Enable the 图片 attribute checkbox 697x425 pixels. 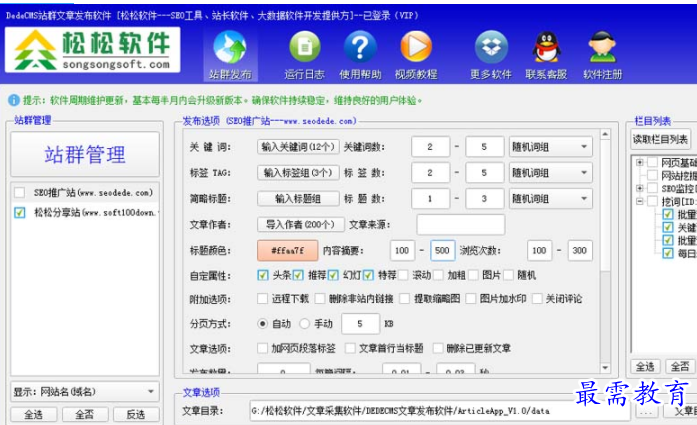(x=473, y=275)
